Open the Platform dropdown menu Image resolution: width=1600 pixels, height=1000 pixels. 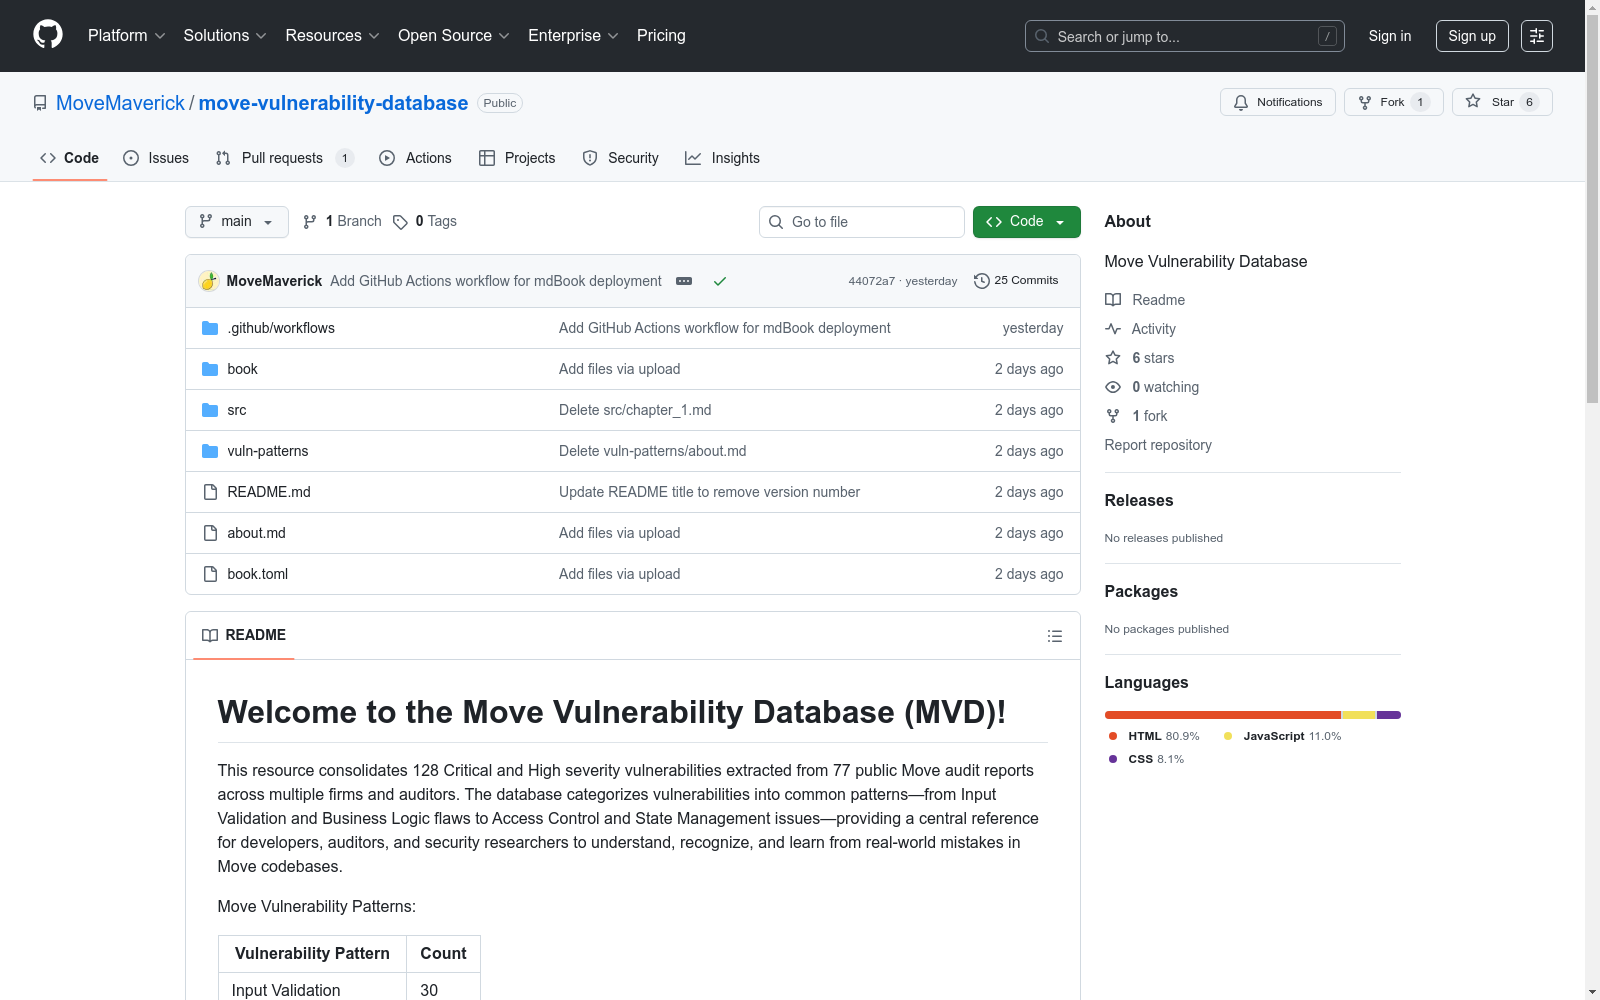(x=126, y=36)
